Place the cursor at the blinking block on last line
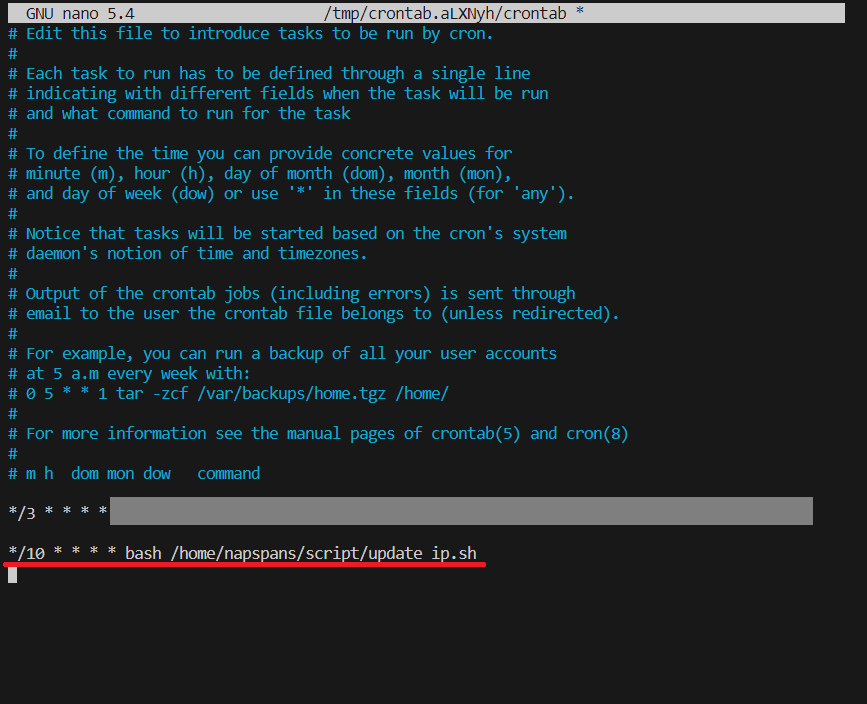The height and width of the screenshot is (704, 867). (x=11, y=573)
